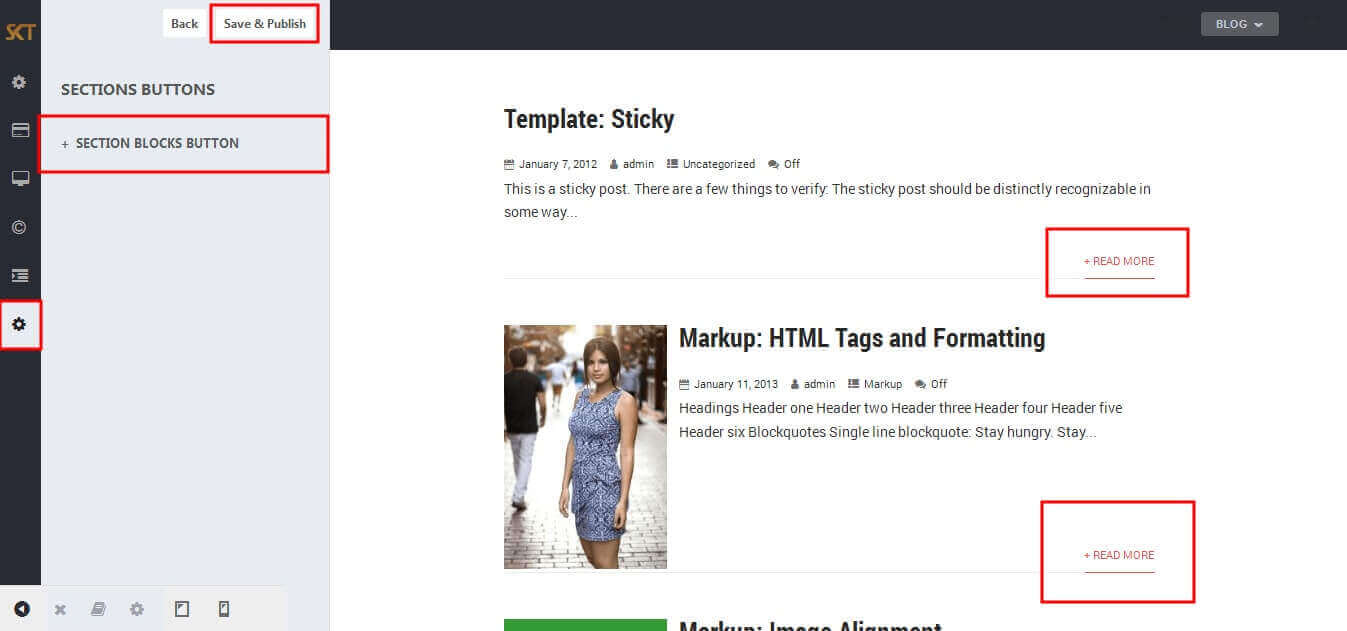Select the monitor display icon in sidebar
The image size is (1347, 631).
coord(20,179)
